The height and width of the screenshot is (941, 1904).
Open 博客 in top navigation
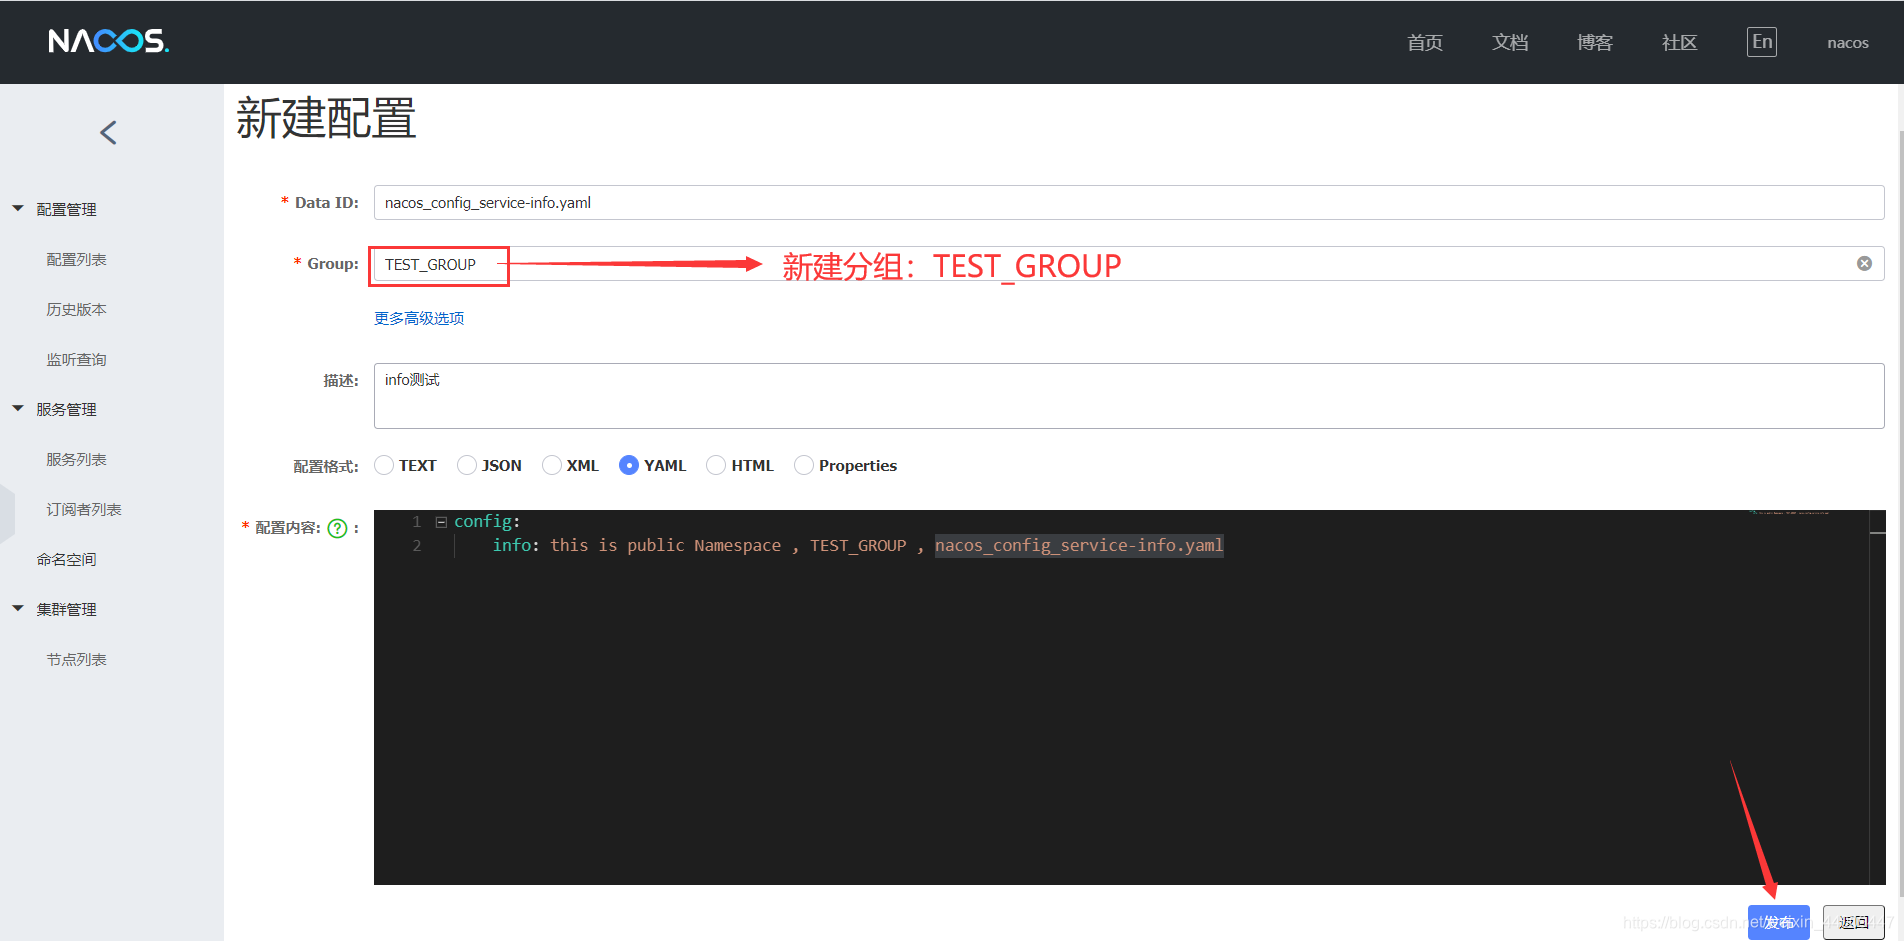pos(1595,42)
